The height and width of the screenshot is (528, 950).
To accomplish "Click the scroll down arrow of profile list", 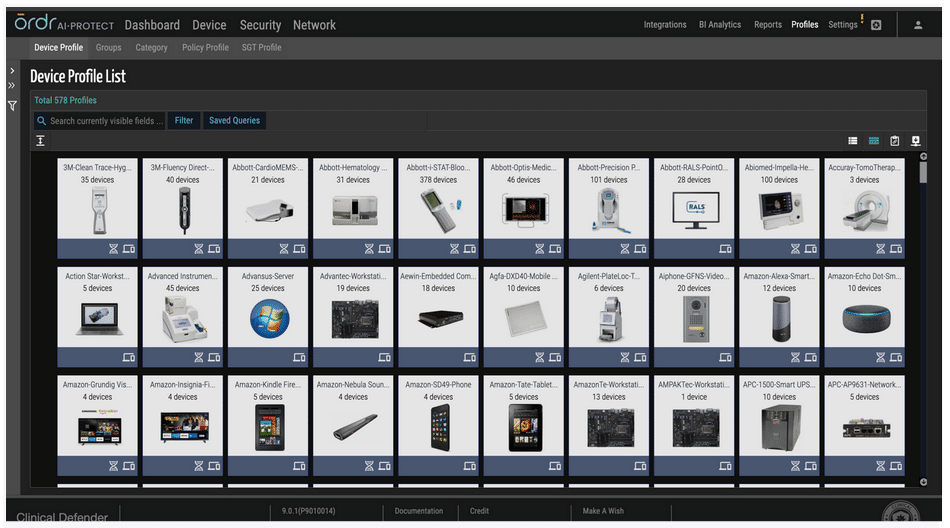I will point(923,482).
